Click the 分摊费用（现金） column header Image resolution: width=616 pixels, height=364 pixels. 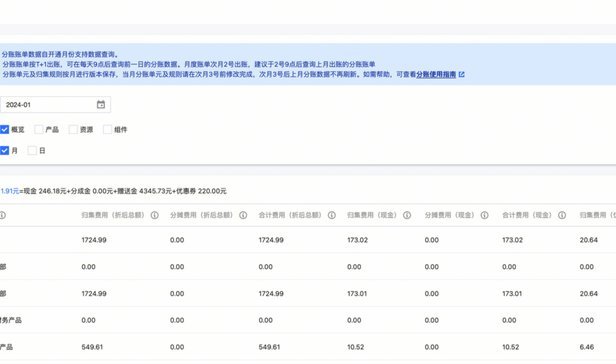pos(449,215)
